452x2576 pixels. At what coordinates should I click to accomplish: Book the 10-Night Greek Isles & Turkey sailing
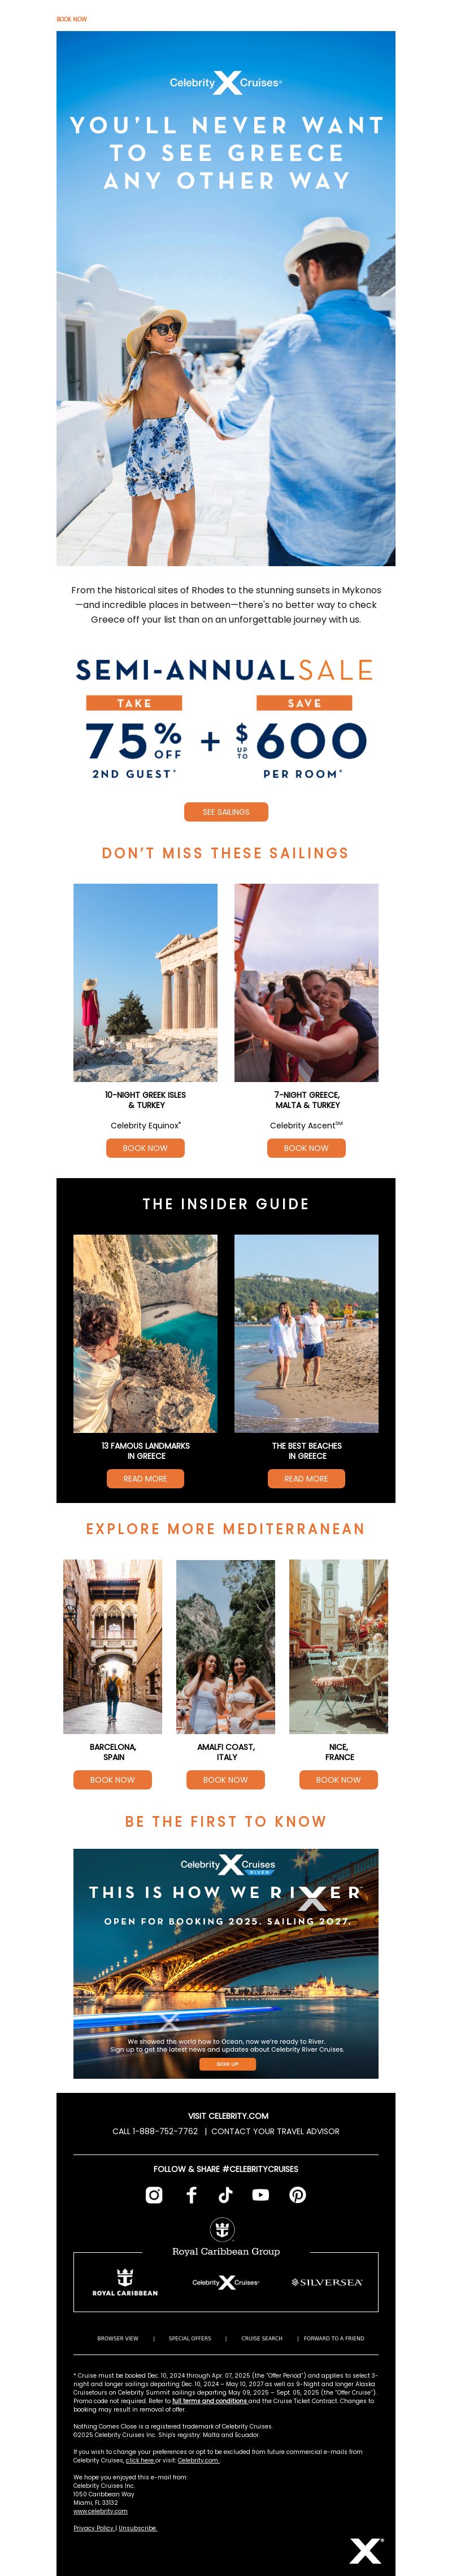145,1148
